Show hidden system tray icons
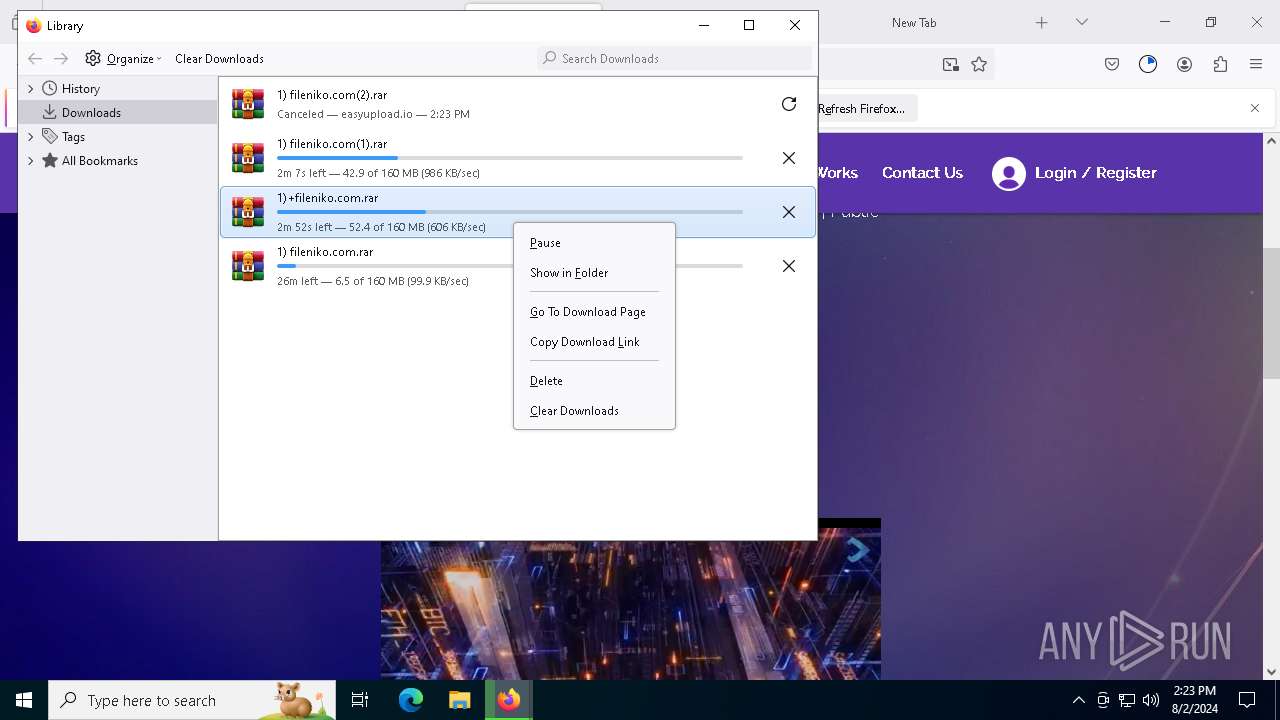1280x720 pixels. [1079, 700]
